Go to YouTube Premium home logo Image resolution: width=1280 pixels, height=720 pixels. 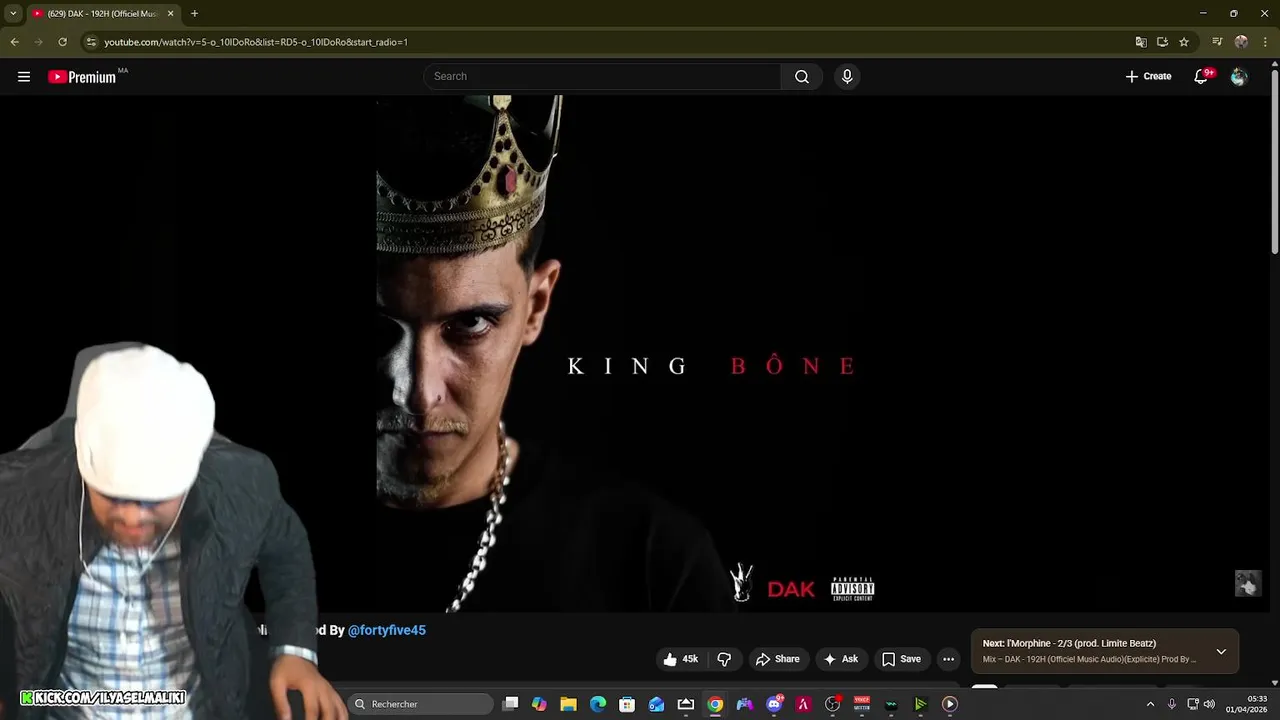click(82, 77)
